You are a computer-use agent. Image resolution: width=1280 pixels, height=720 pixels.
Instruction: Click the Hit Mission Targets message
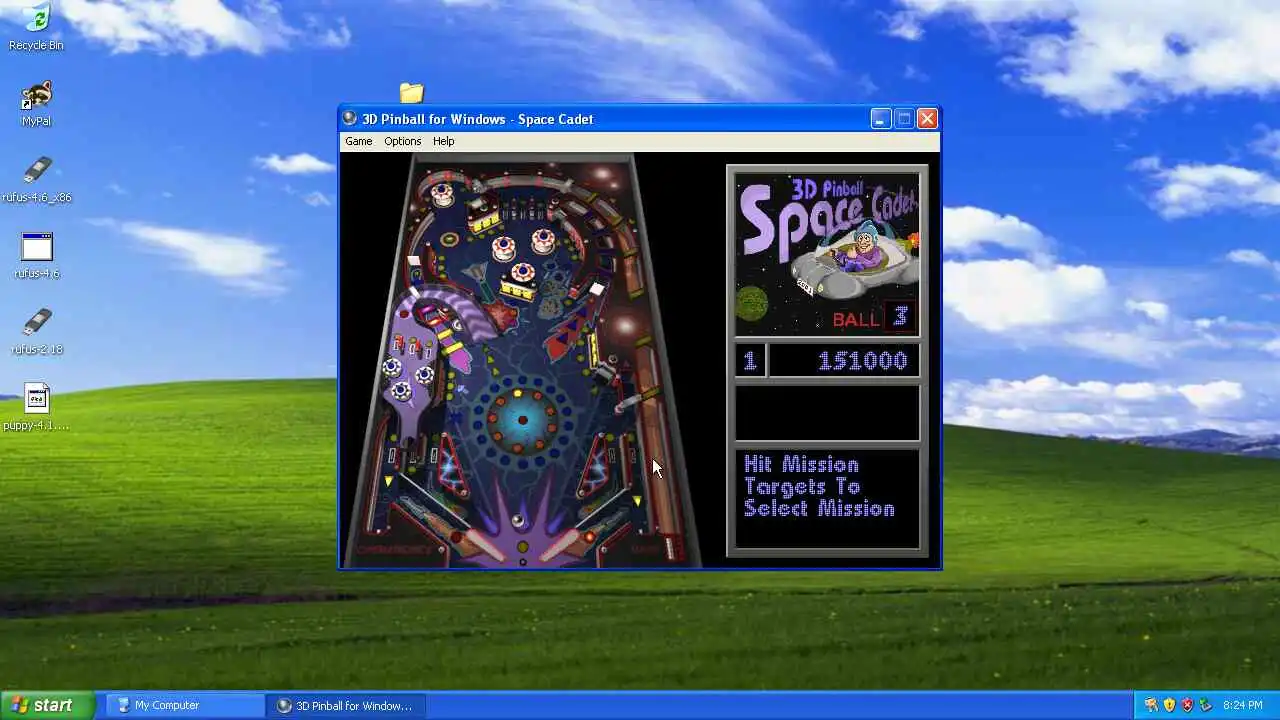tap(819, 487)
